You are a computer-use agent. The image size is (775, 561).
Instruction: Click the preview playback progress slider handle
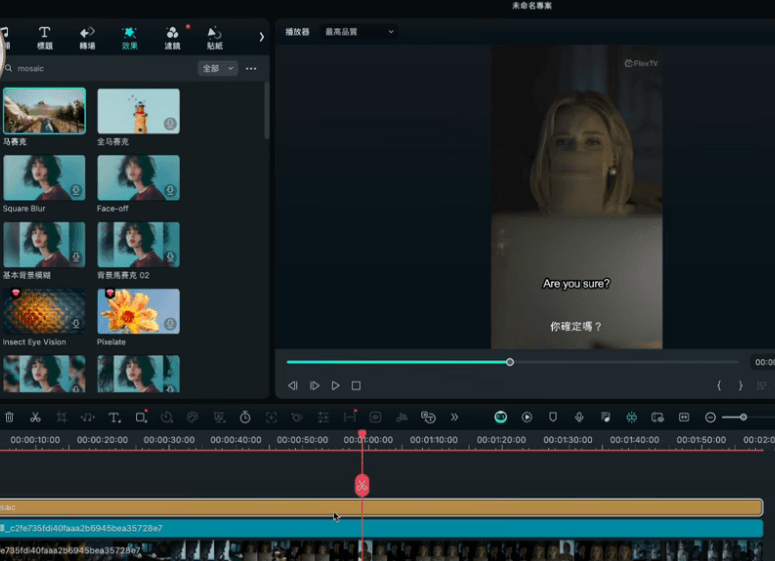[x=510, y=362]
